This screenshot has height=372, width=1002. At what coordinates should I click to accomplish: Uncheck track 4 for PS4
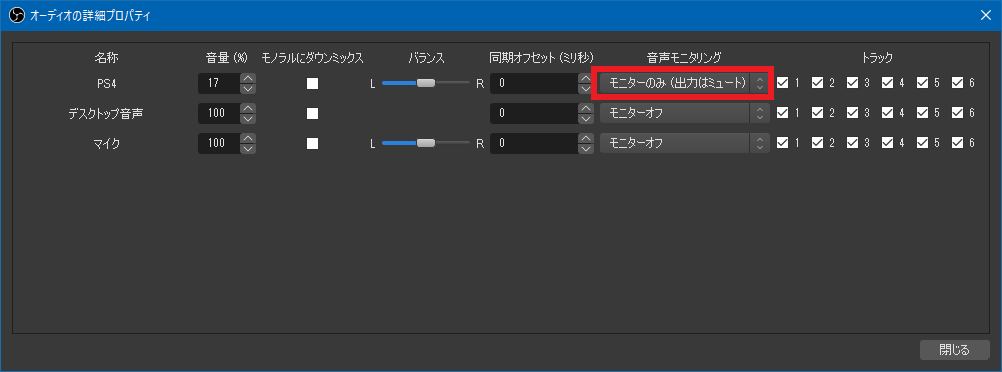click(x=888, y=82)
